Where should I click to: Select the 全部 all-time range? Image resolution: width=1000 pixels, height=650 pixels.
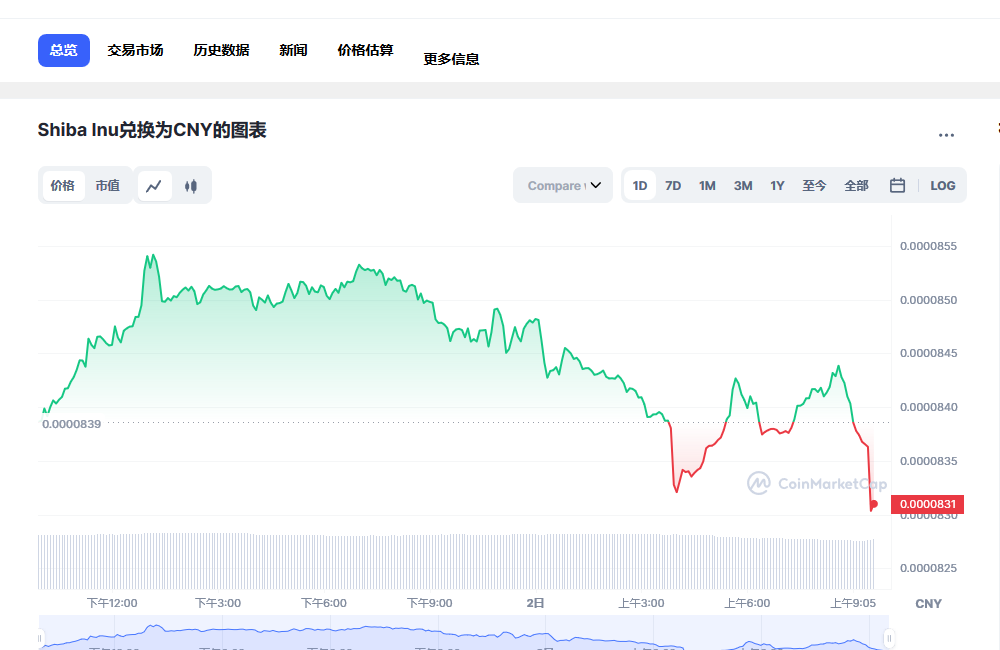tap(856, 185)
